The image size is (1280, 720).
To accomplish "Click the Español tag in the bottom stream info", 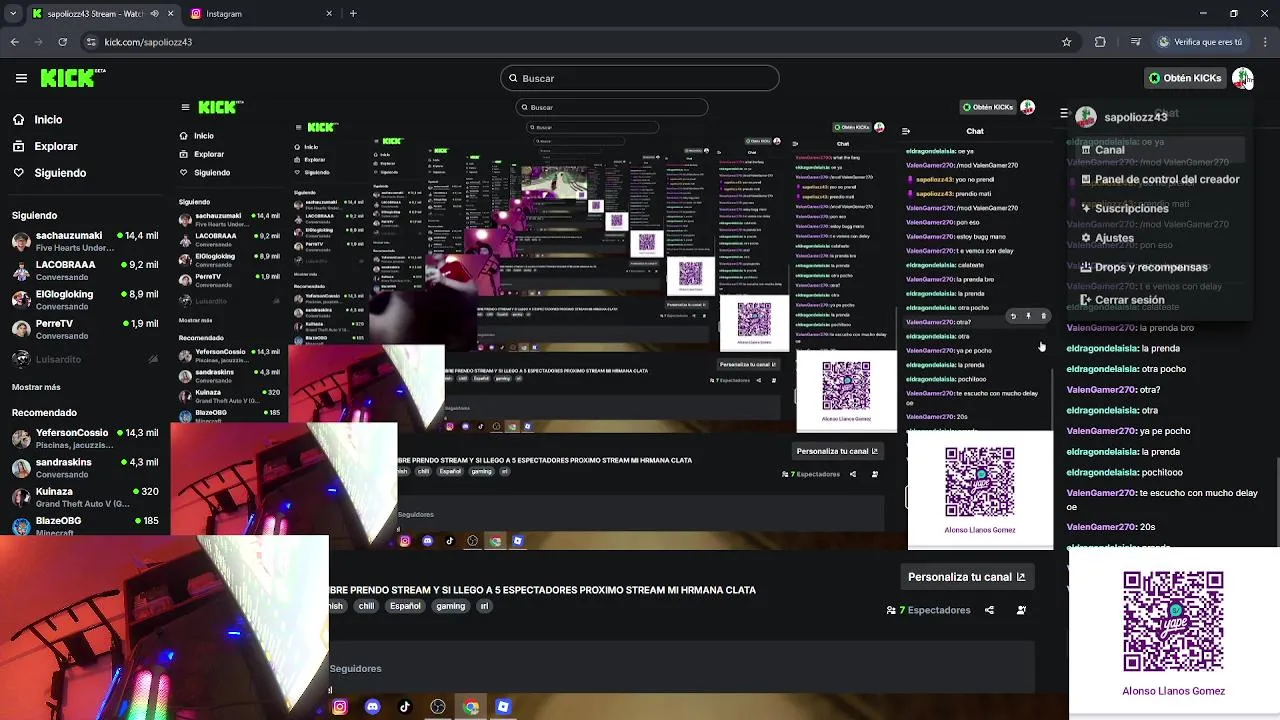I will 405,606.
